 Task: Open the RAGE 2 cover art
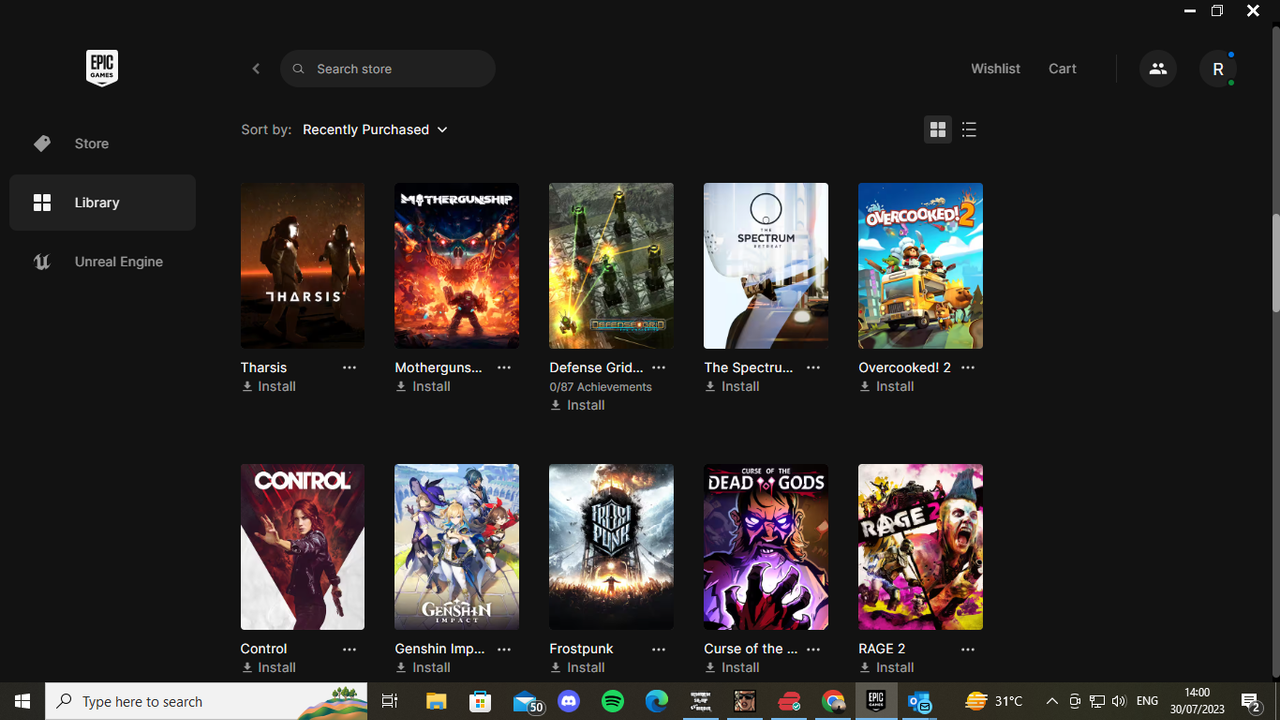coord(921,547)
